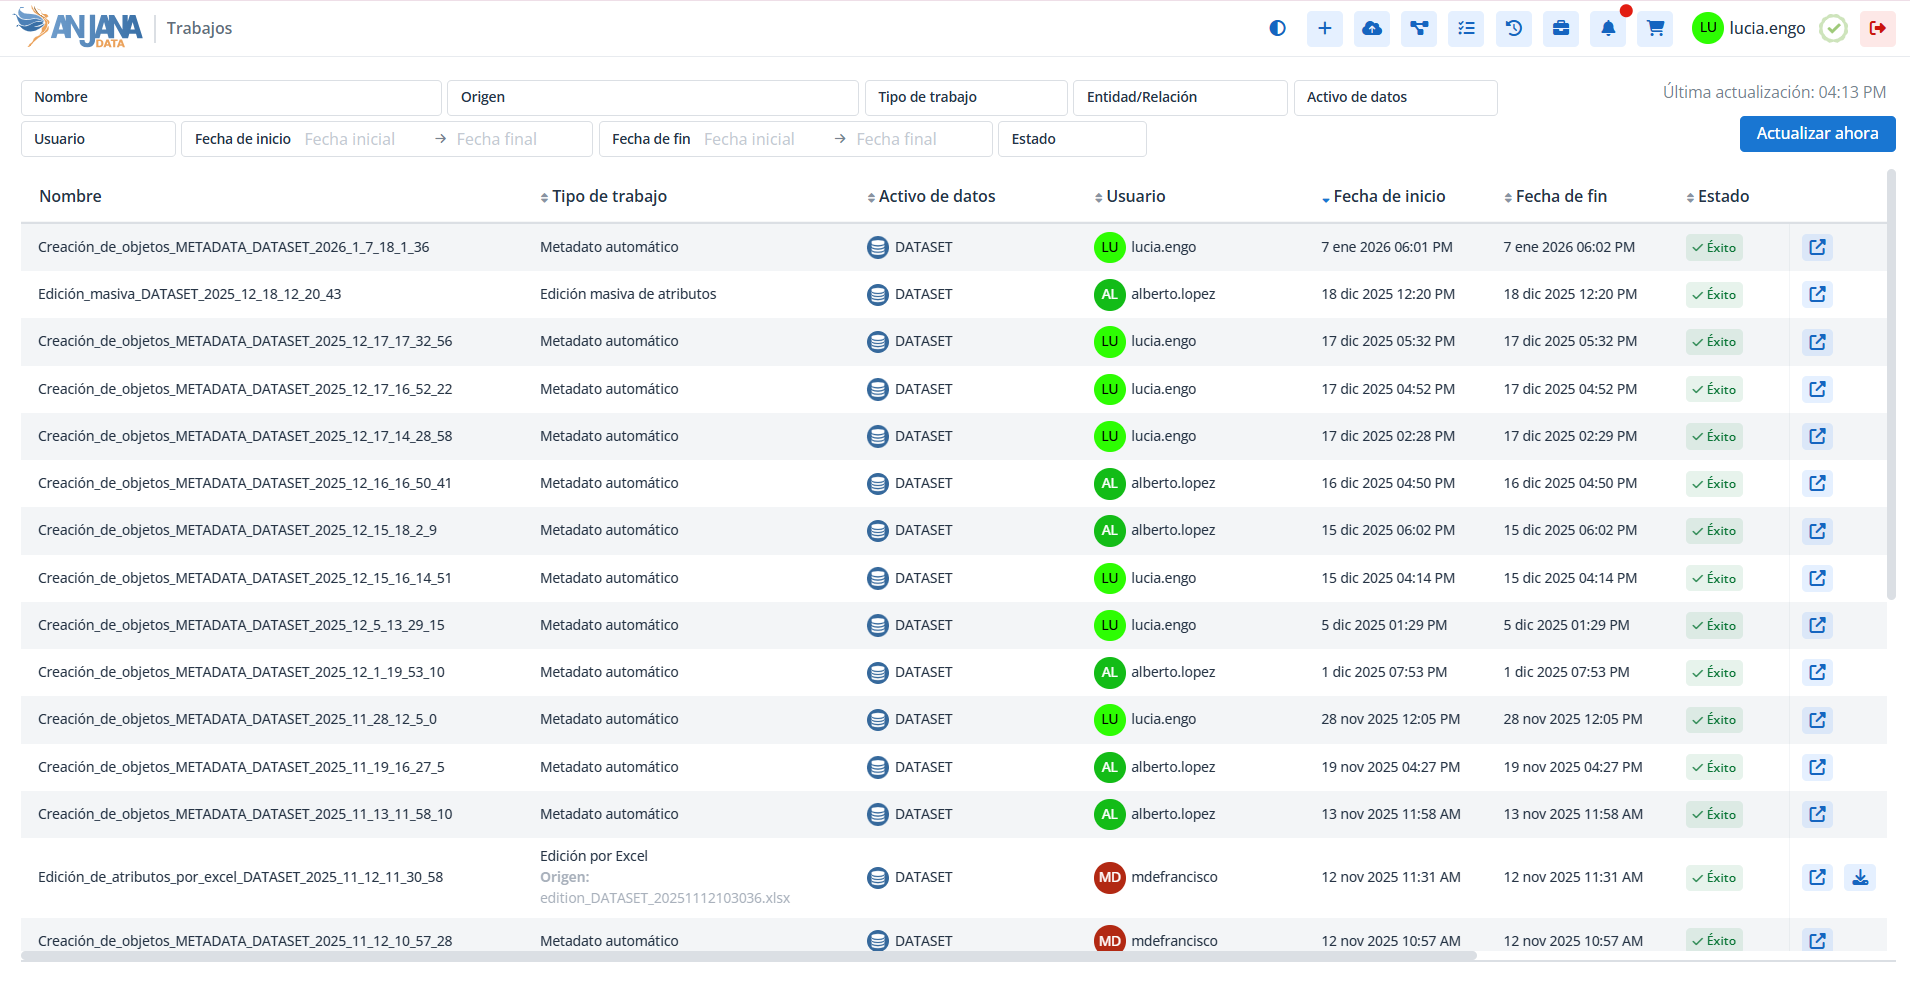Open the briefcase icon in top toolbar

1561,28
